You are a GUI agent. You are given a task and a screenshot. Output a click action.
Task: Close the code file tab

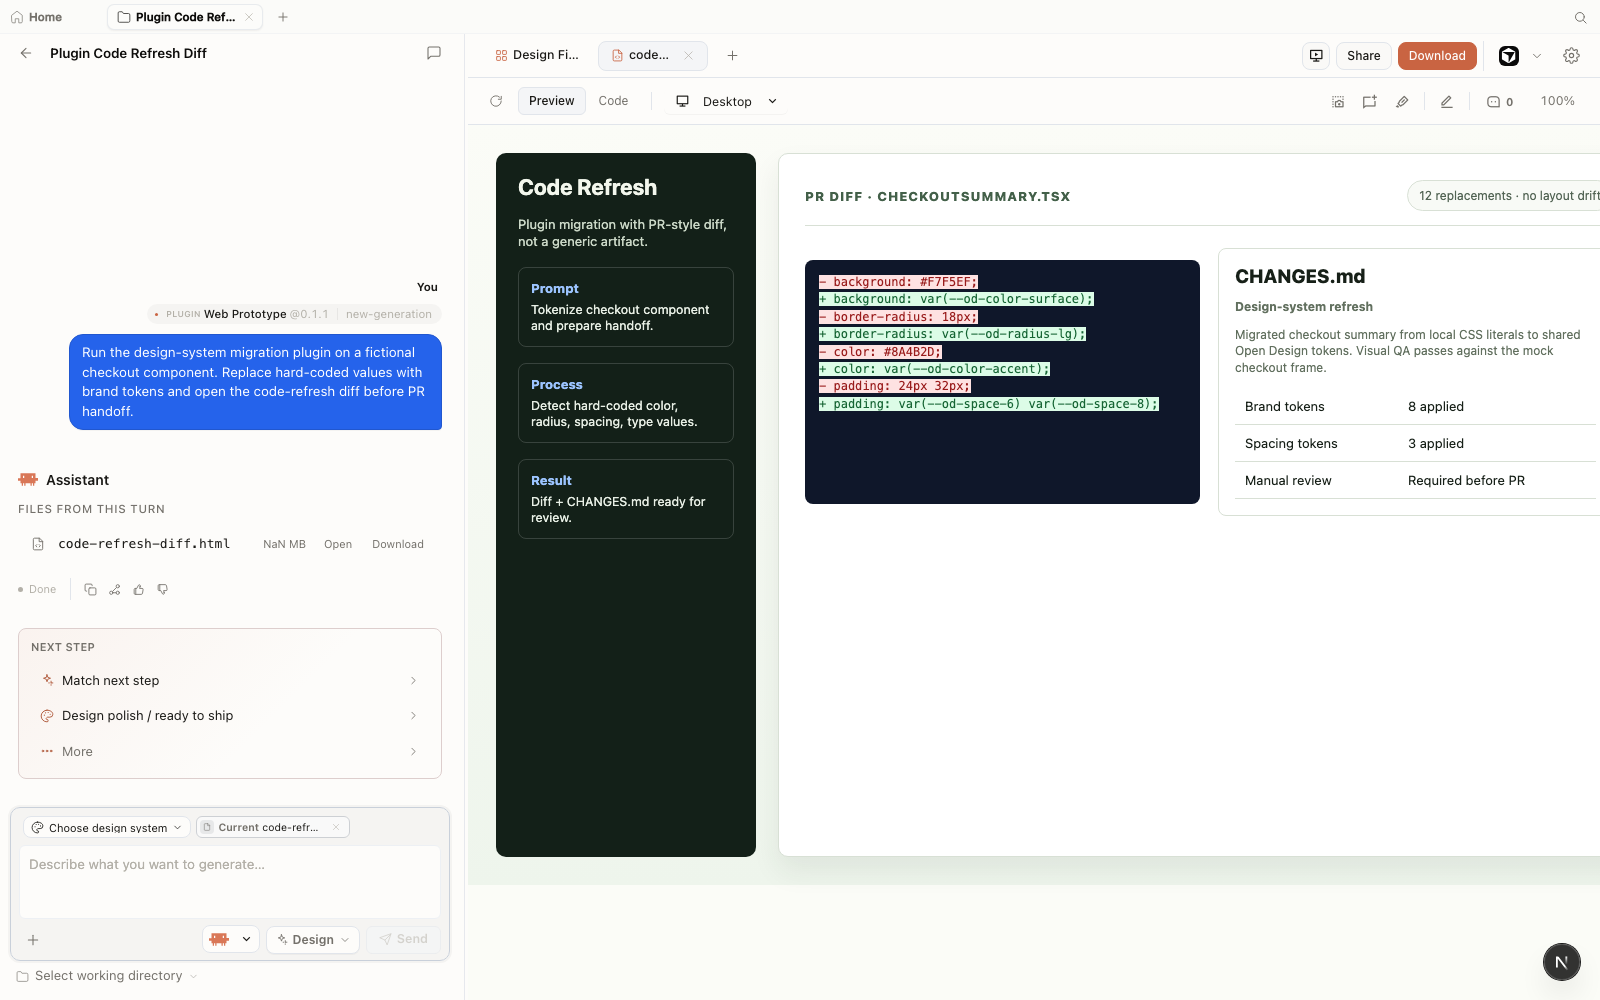point(688,56)
